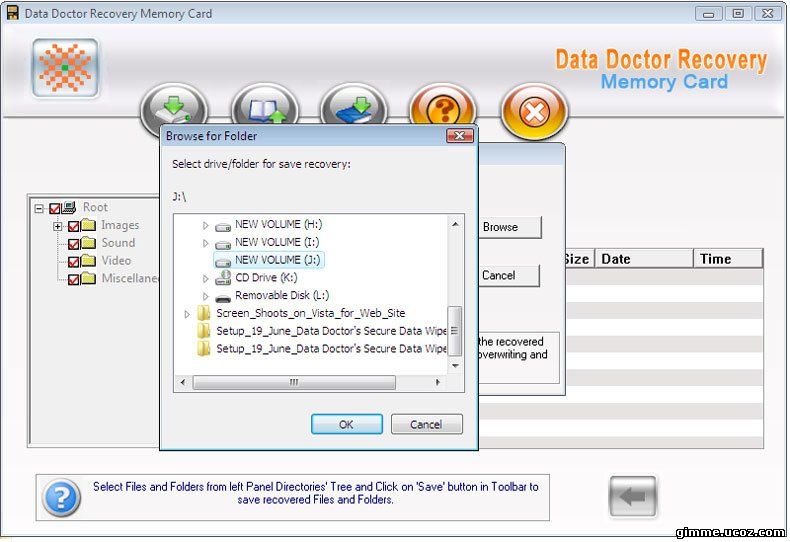Click the app icon in the title bar
Image resolution: width=790 pixels, height=542 pixels.
click(13, 13)
